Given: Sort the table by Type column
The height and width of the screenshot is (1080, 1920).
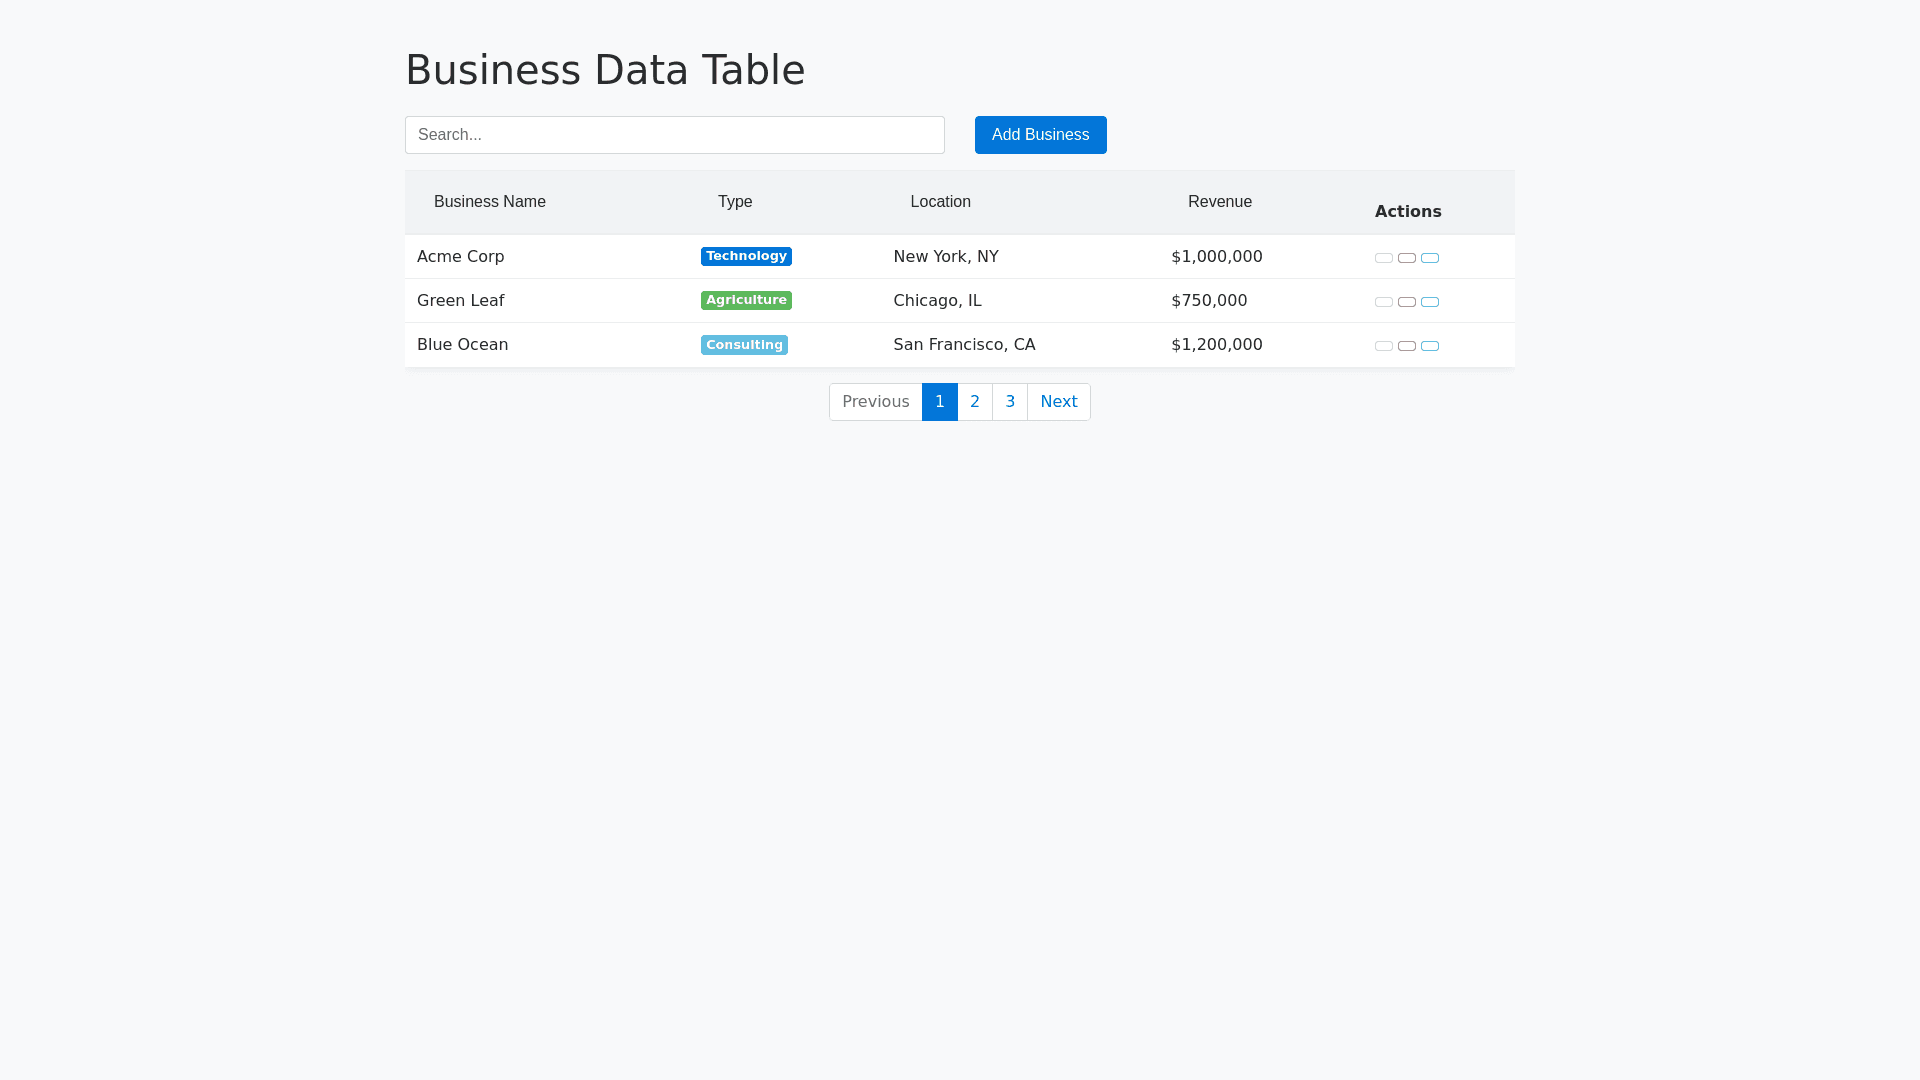Looking at the screenshot, I should (734, 202).
